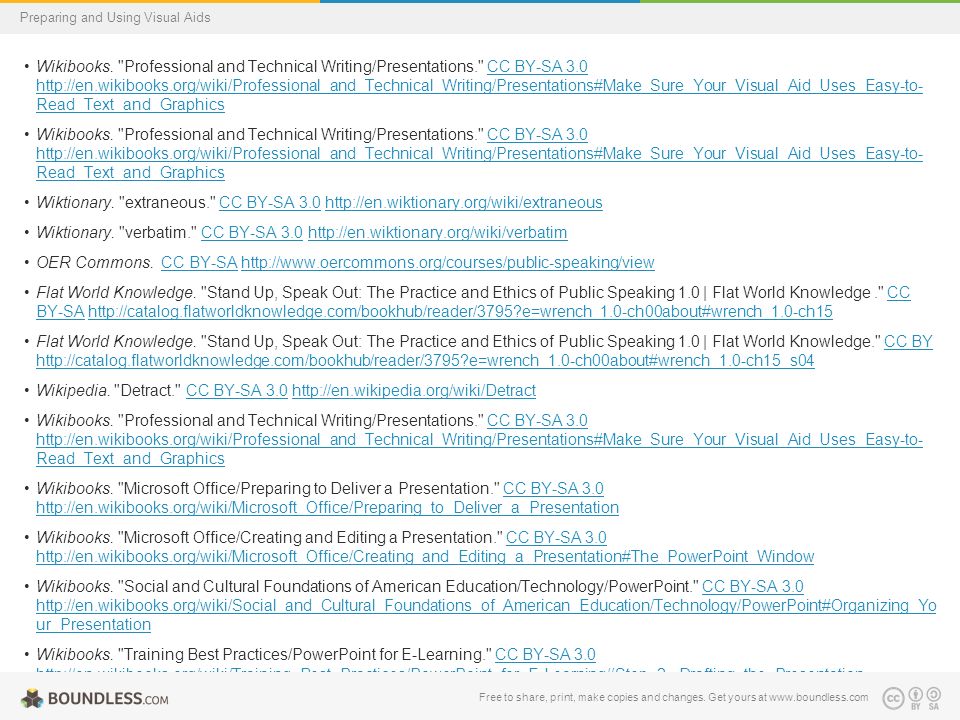The image size is (960, 720).
Task: Click the italic "Wikipedia." source name
Action: click(x=72, y=391)
